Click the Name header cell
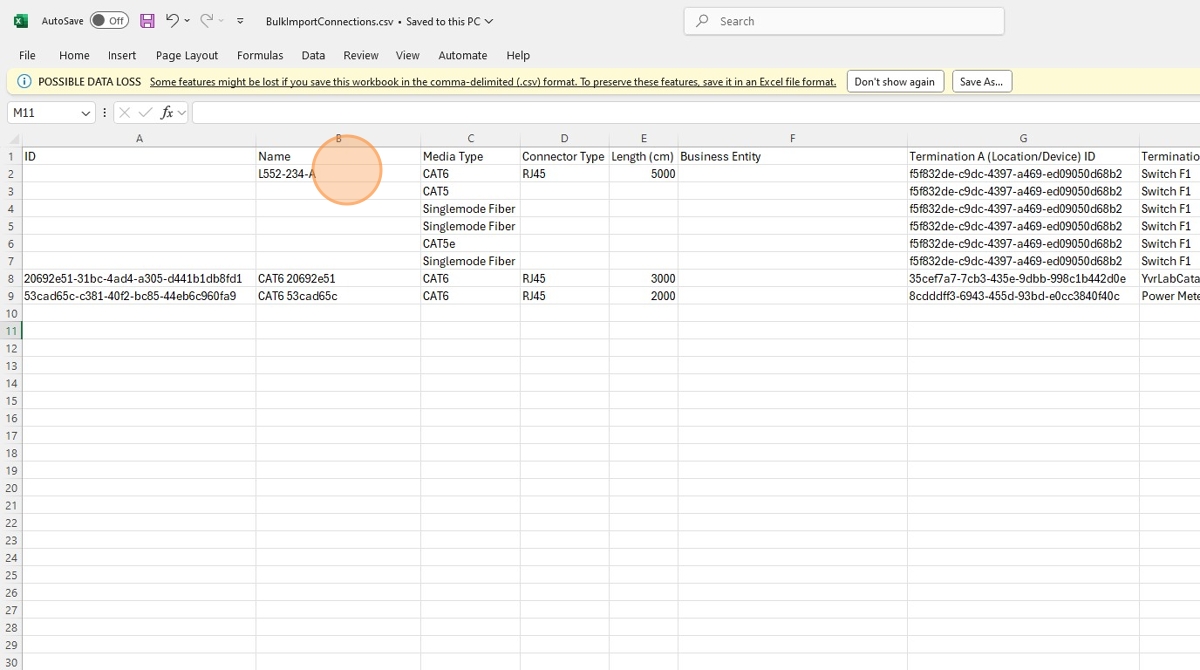 338,157
